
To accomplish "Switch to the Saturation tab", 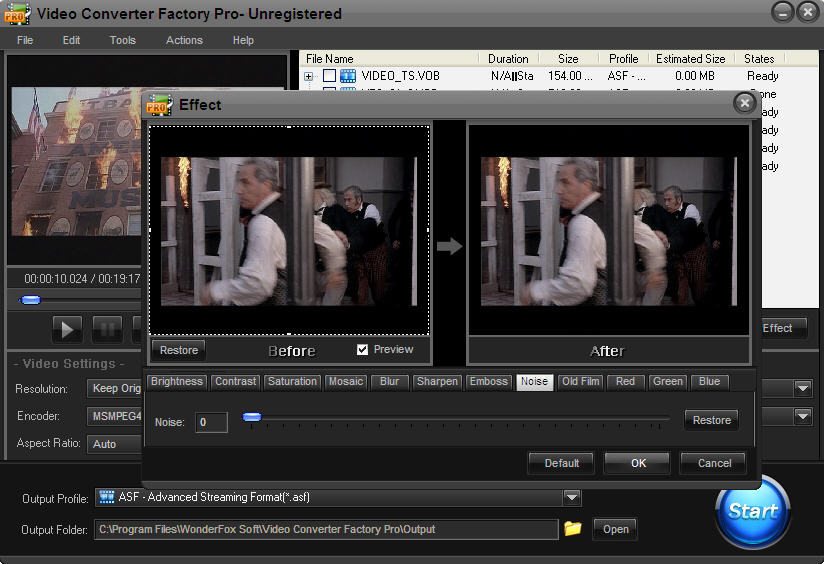I will pyautogui.click(x=292, y=382).
